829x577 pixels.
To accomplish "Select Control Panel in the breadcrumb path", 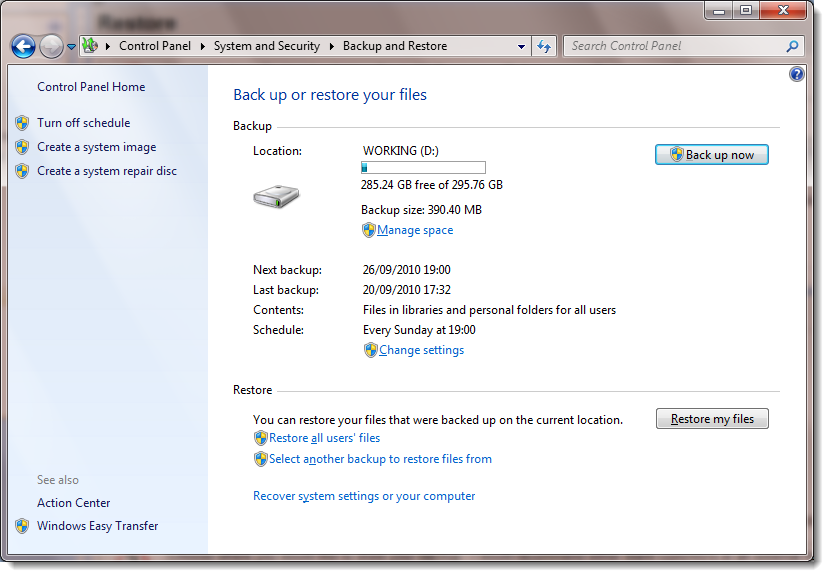I will [x=155, y=46].
